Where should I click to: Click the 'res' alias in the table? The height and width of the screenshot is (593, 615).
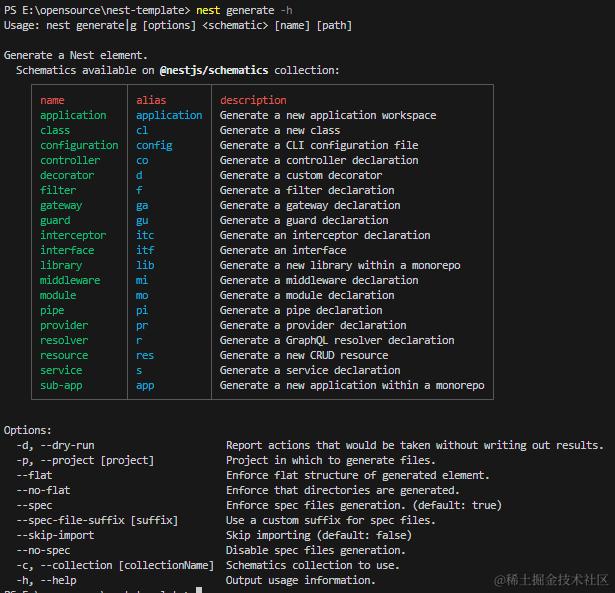click(x=145, y=355)
